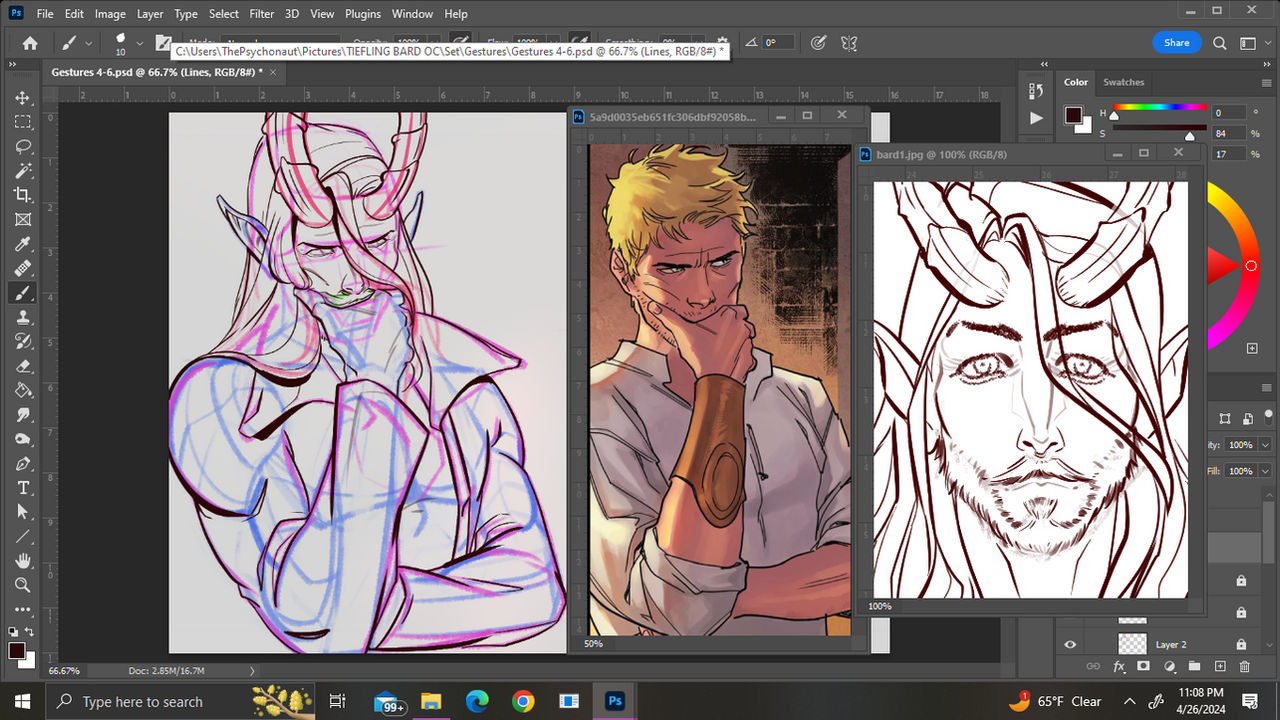1280x720 pixels.
Task: Select the Eyedropper tool
Action: (x=23, y=244)
